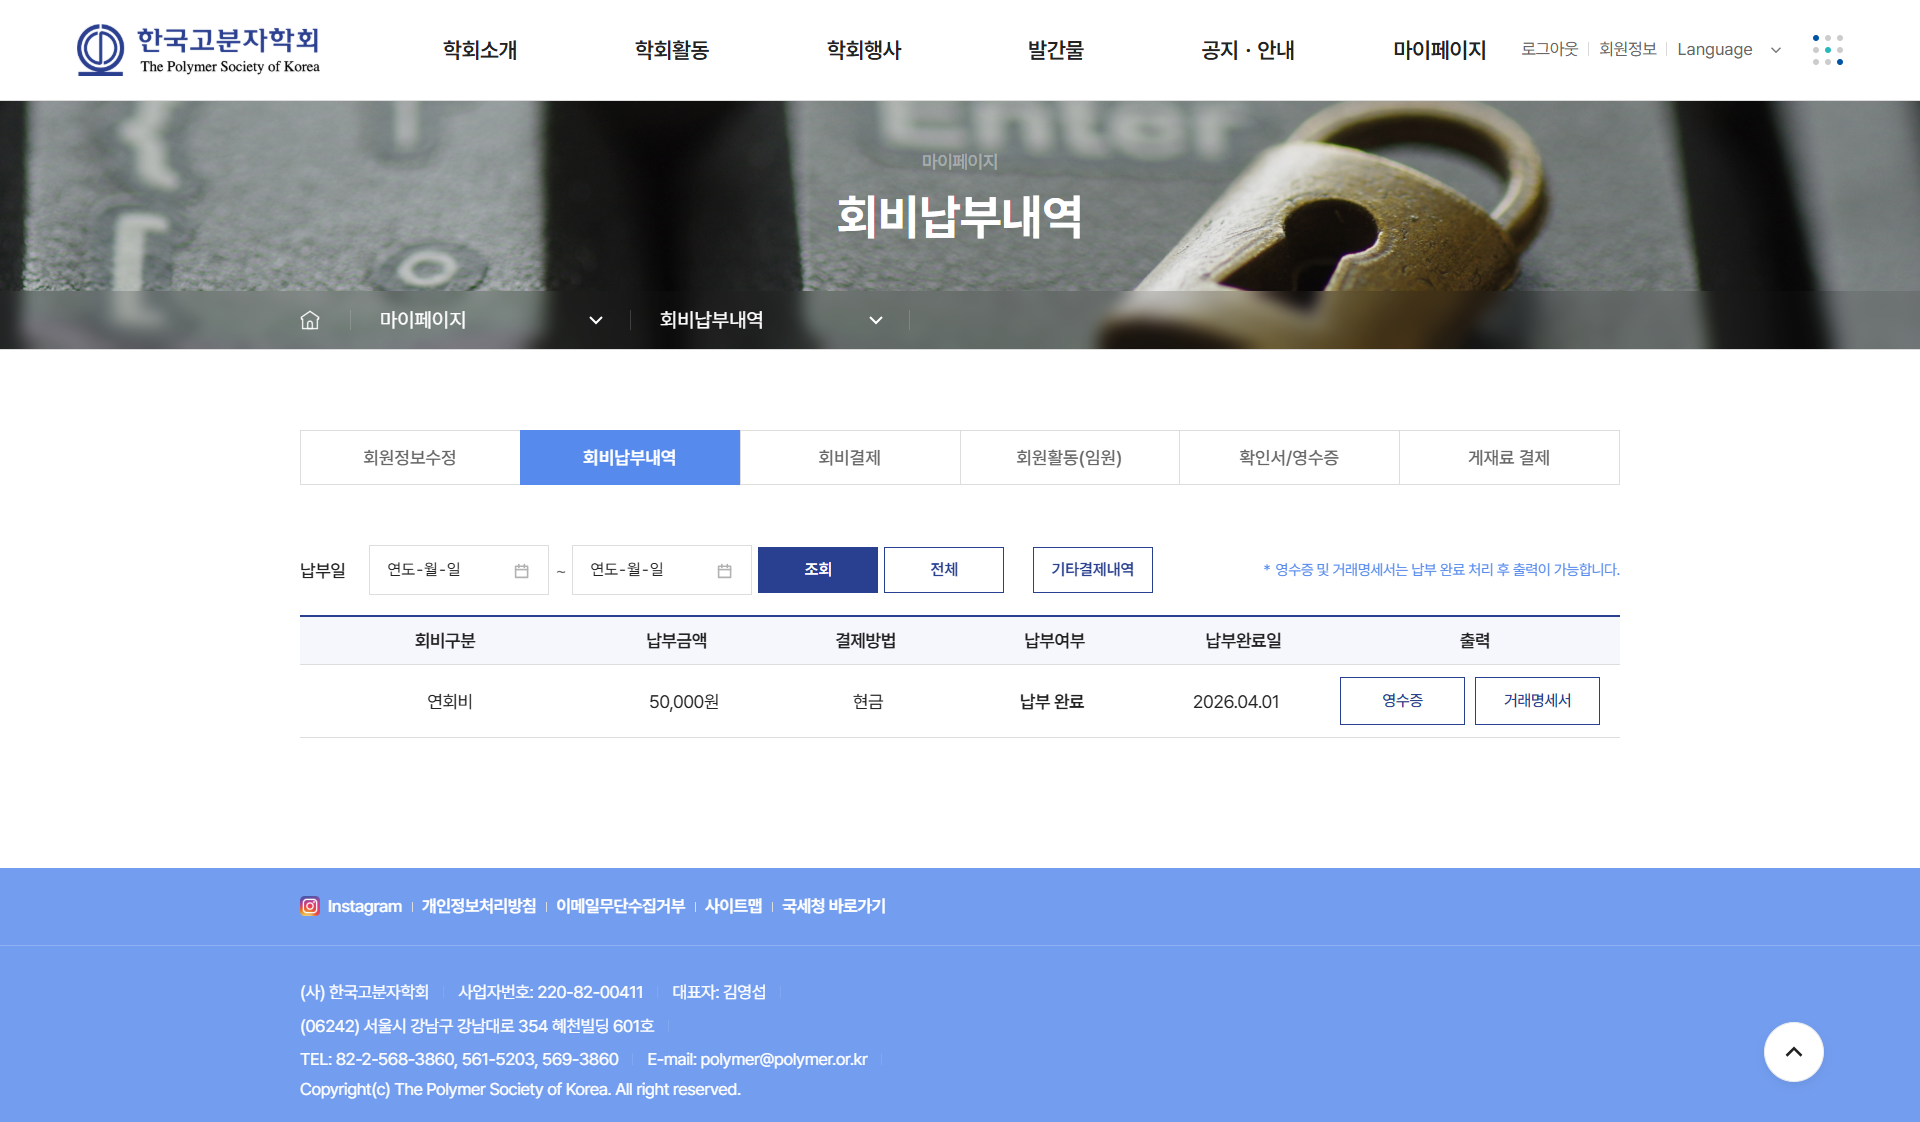Expand the 회비납부내역 breadcrumb dropdown
The image size is (1920, 1122).
click(x=875, y=320)
